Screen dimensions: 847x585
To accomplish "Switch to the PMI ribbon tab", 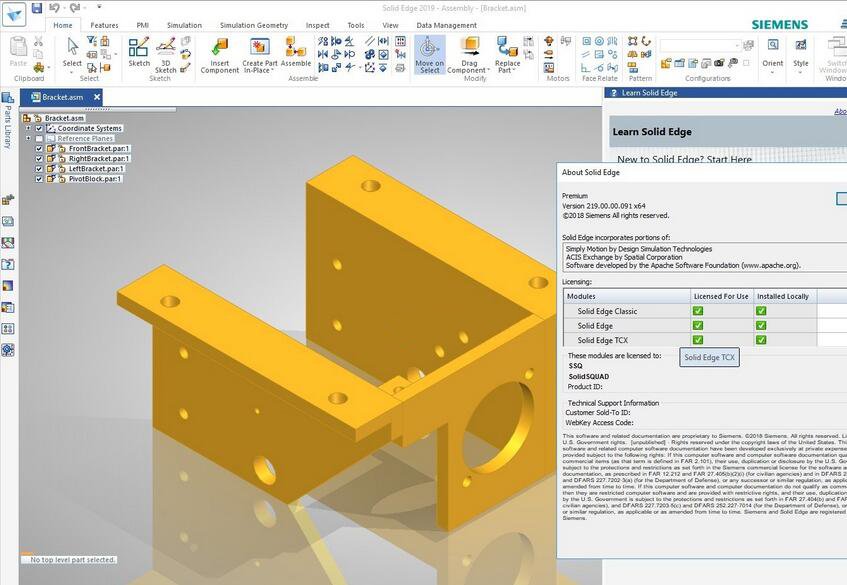I will coord(143,25).
